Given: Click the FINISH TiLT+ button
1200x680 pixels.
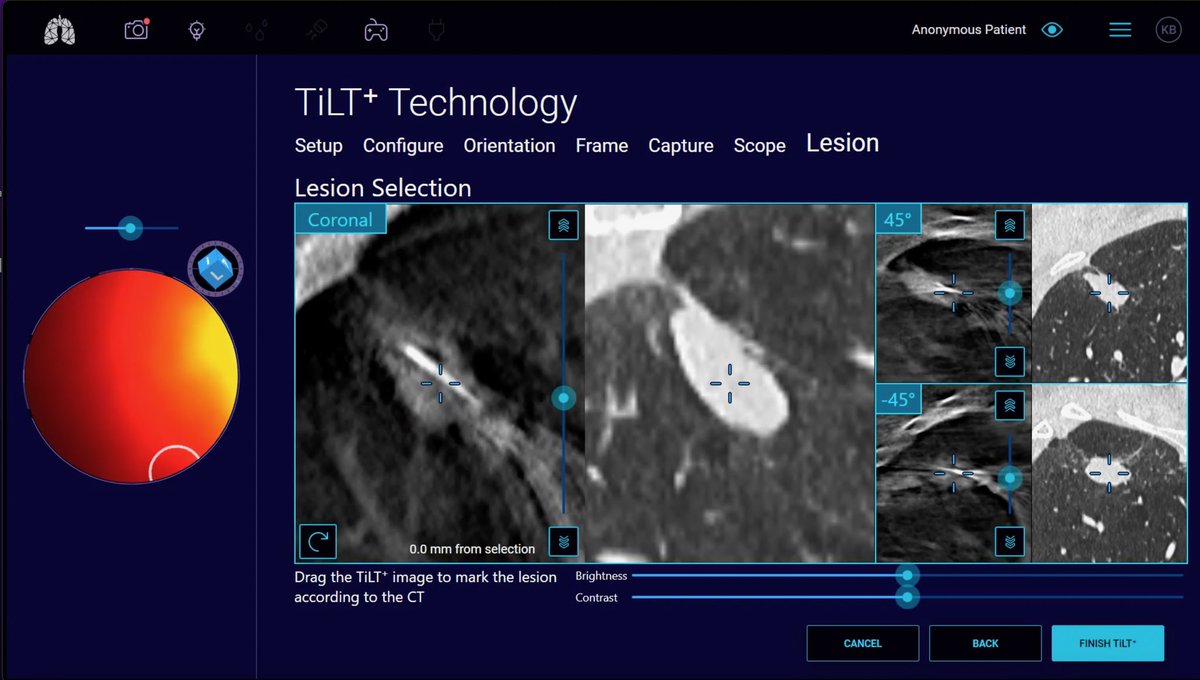Looking at the screenshot, I should pos(1108,643).
